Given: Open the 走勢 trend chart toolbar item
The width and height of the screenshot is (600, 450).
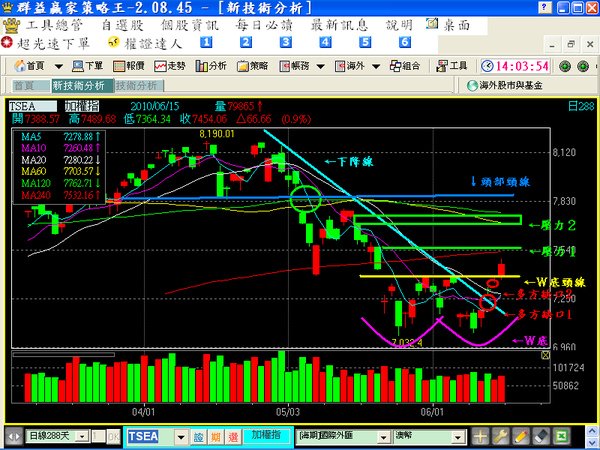Looking at the screenshot, I should (x=170, y=66).
